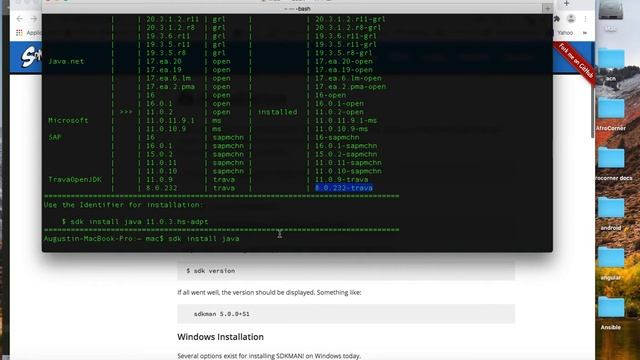The height and width of the screenshot is (360, 640).
Task: Click 'If all went well' paragraph text
Action: 269,293
